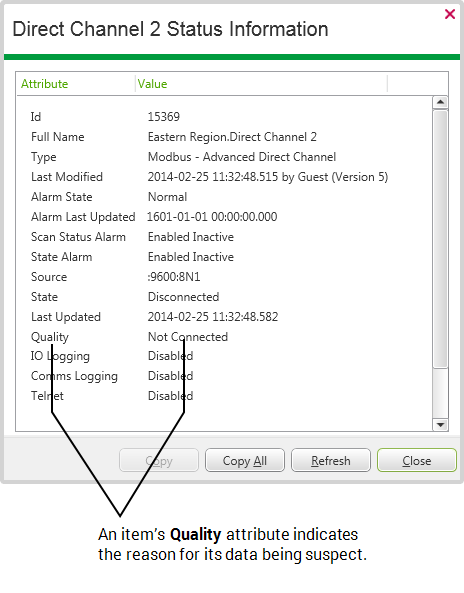This screenshot has width=464, height=593.
Task: Click the scrollbar down arrow
Action: pos(440,424)
